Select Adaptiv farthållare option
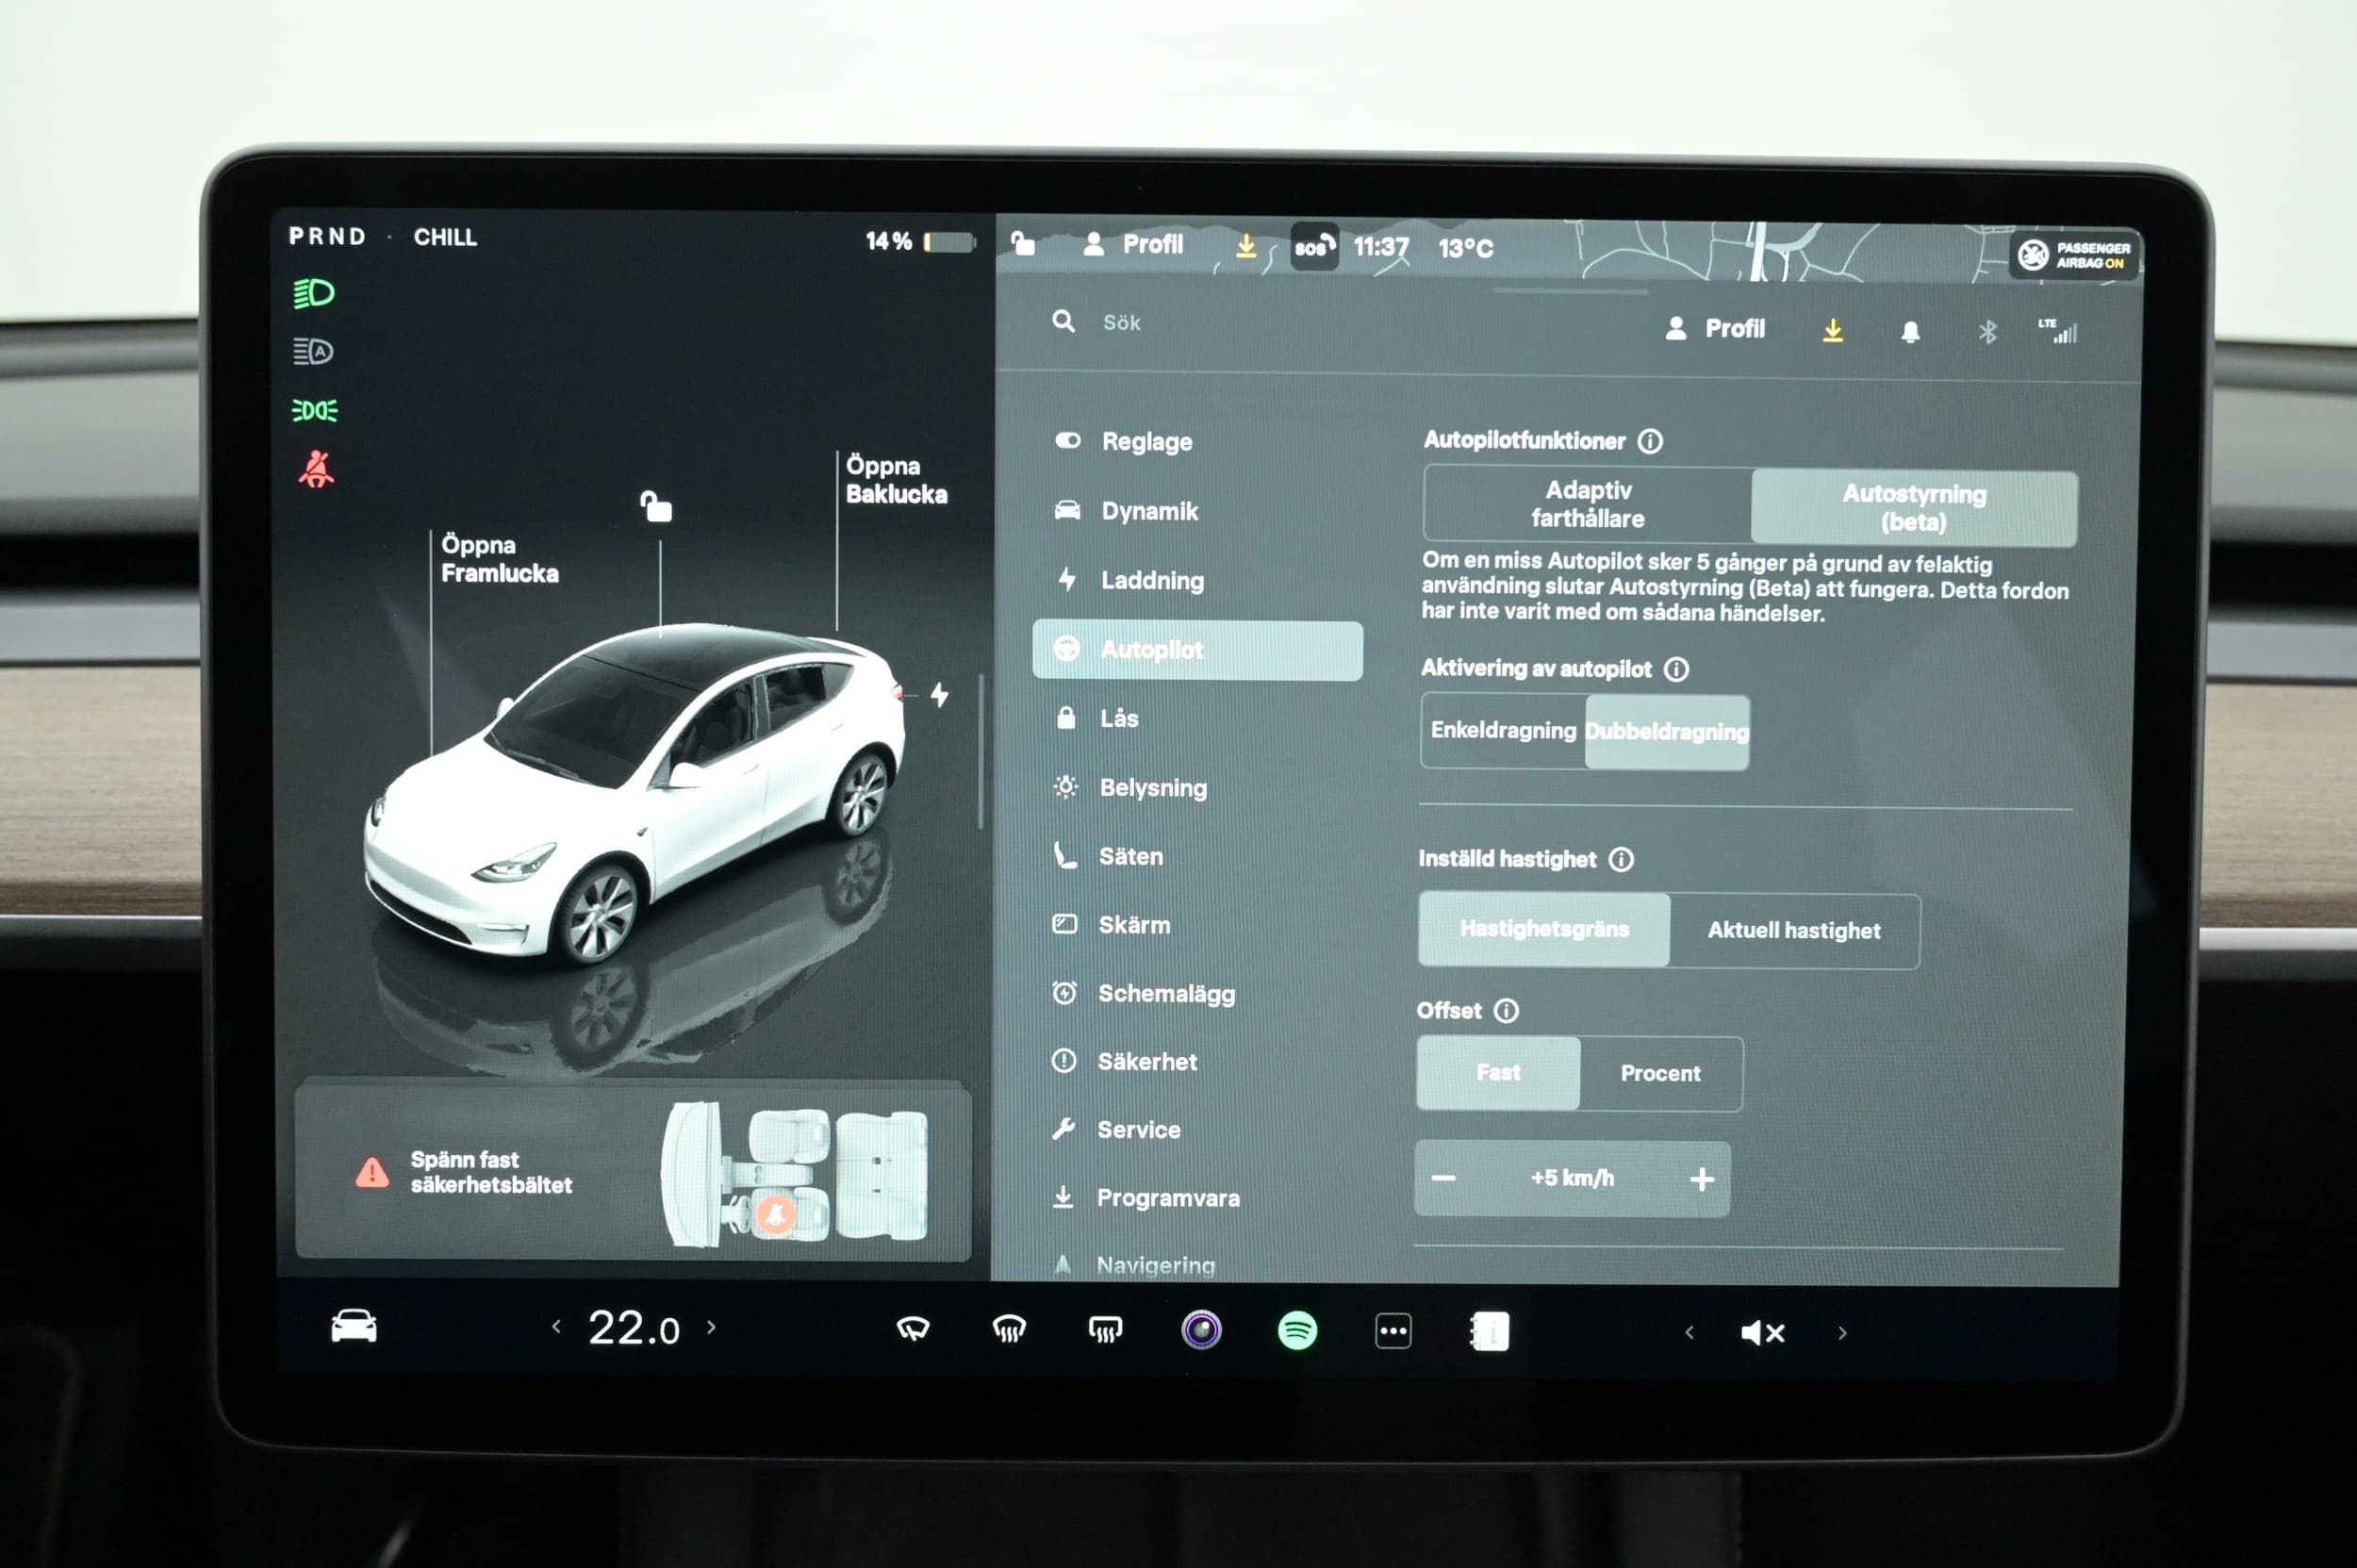 1588,504
